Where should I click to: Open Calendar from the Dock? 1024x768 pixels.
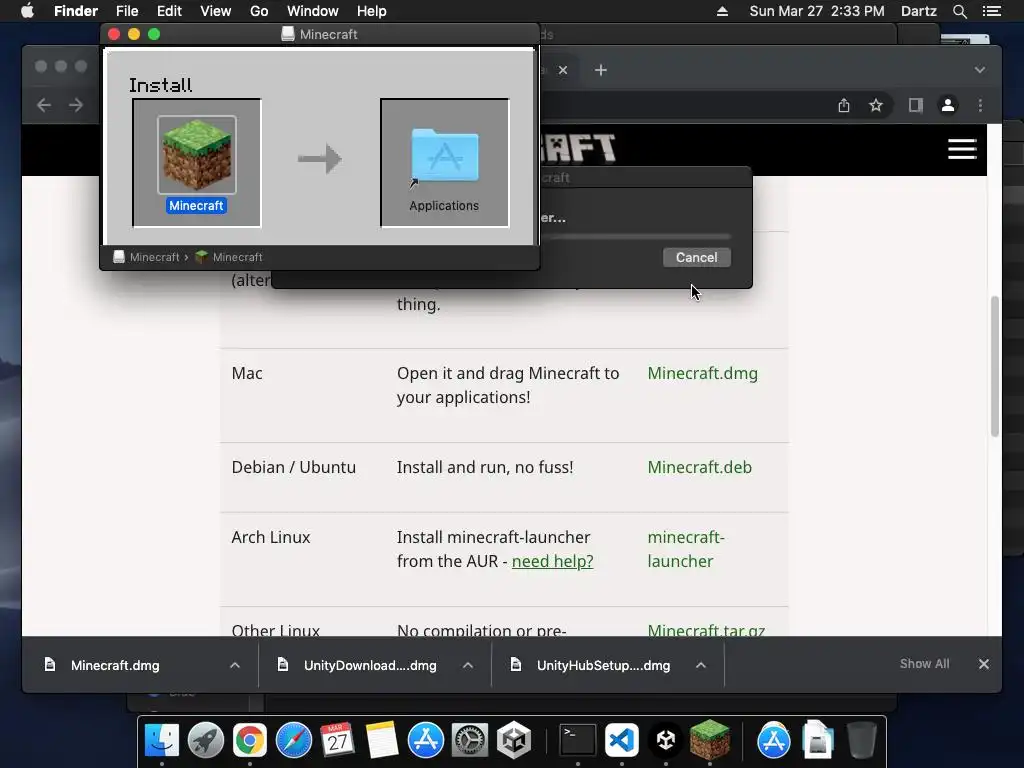point(337,740)
